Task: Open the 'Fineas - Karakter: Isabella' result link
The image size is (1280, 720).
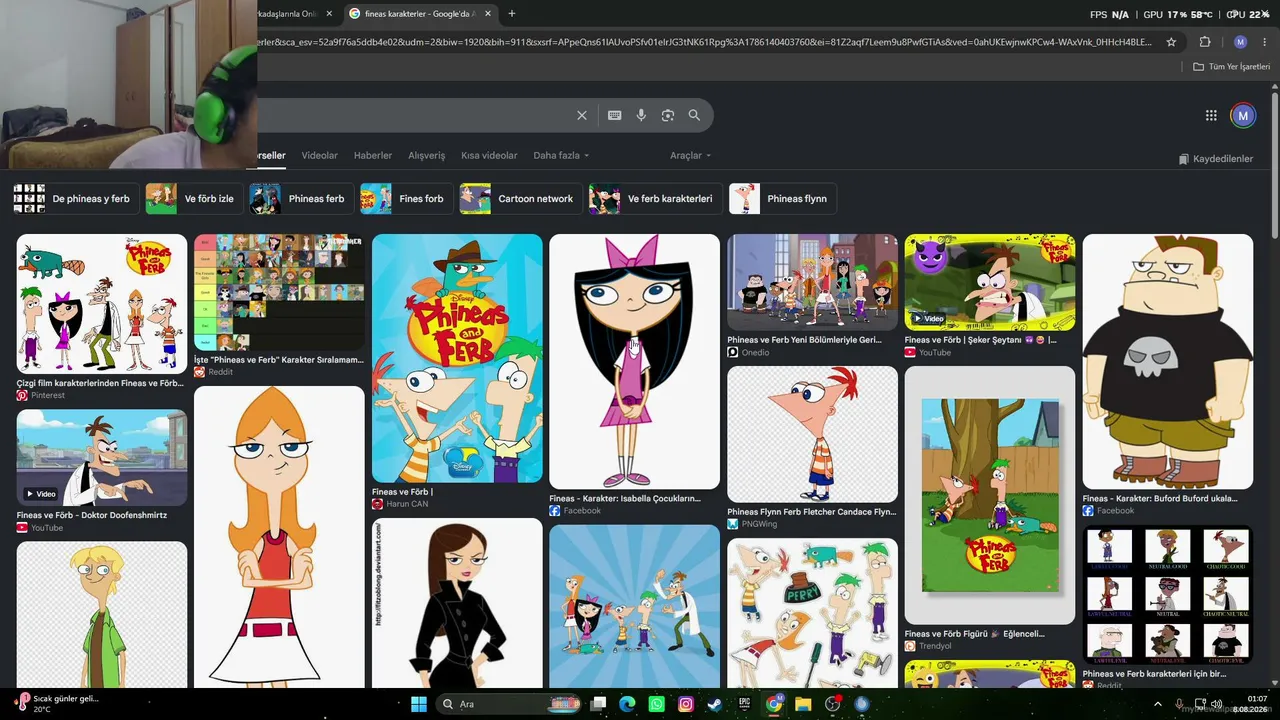Action: point(625,498)
